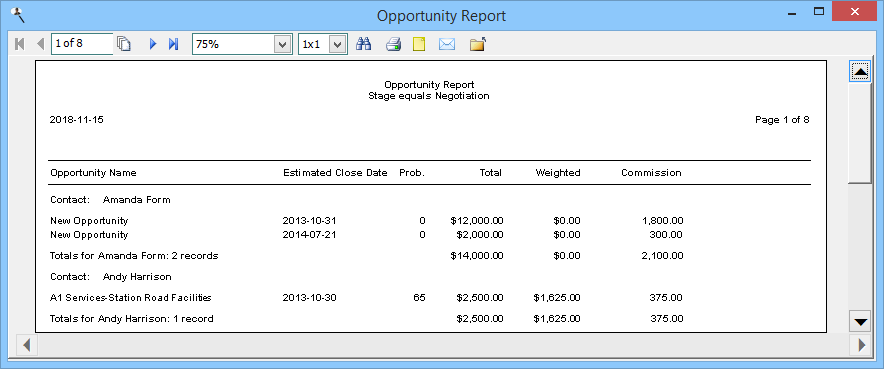Click the window system menu icon

(18, 15)
